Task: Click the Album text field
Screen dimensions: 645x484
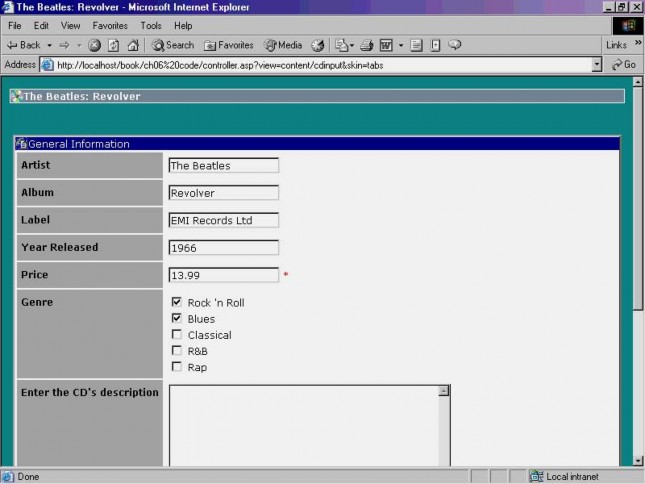Action: click(x=223, y=193)
